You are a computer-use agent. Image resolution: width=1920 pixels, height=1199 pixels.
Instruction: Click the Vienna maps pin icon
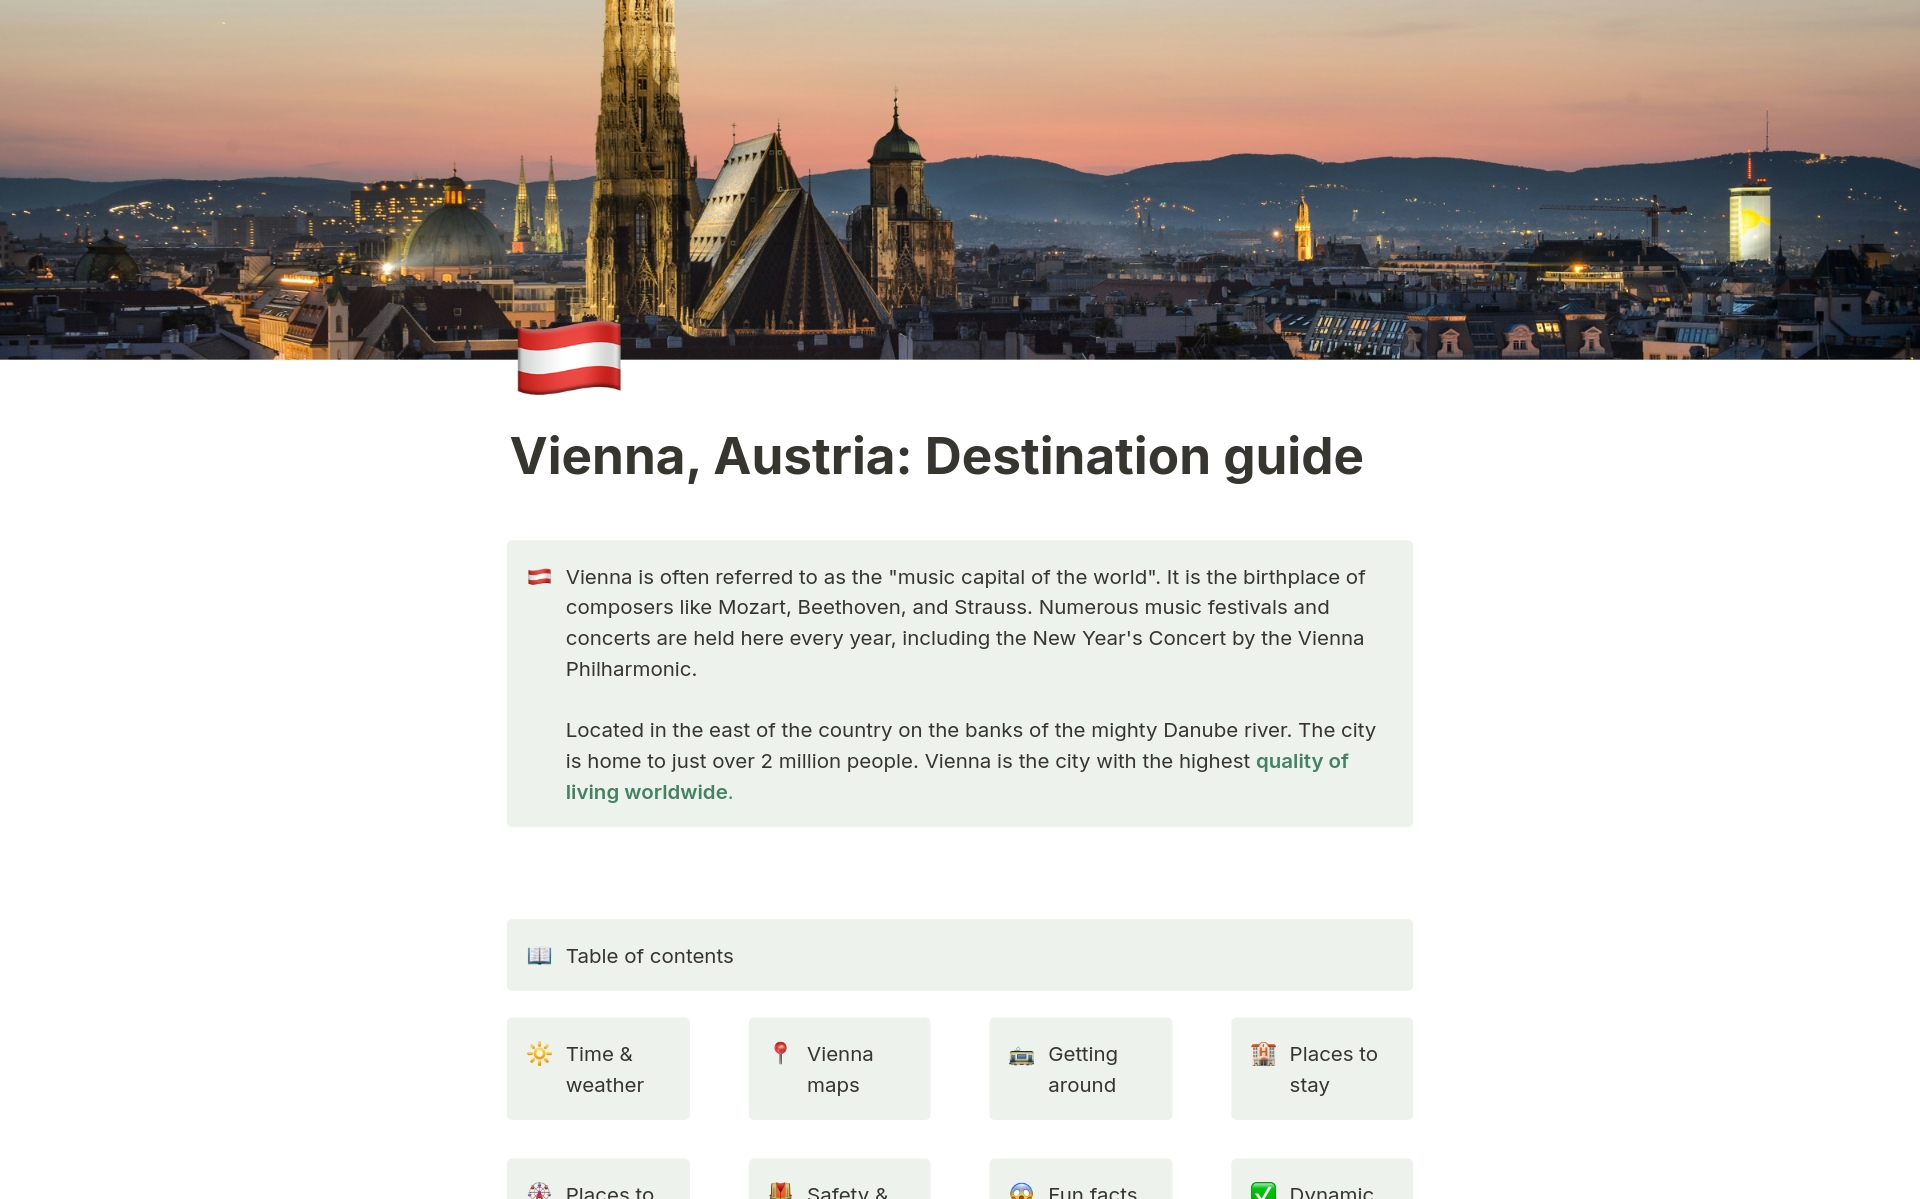pos(779,1051)
